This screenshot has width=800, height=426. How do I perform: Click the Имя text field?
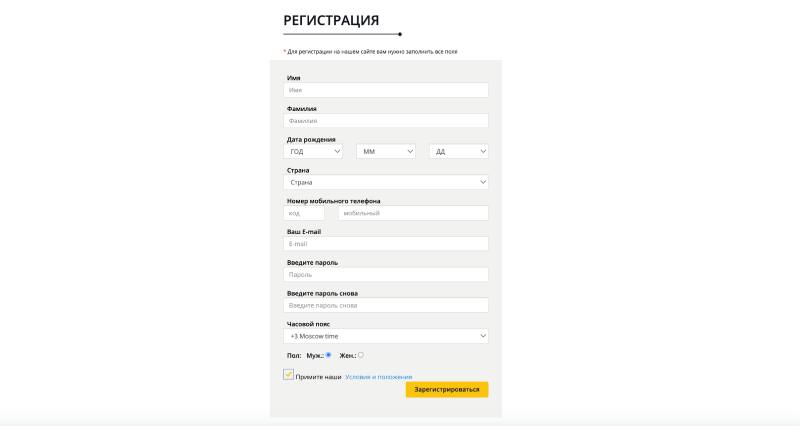(x=387, y=90)
